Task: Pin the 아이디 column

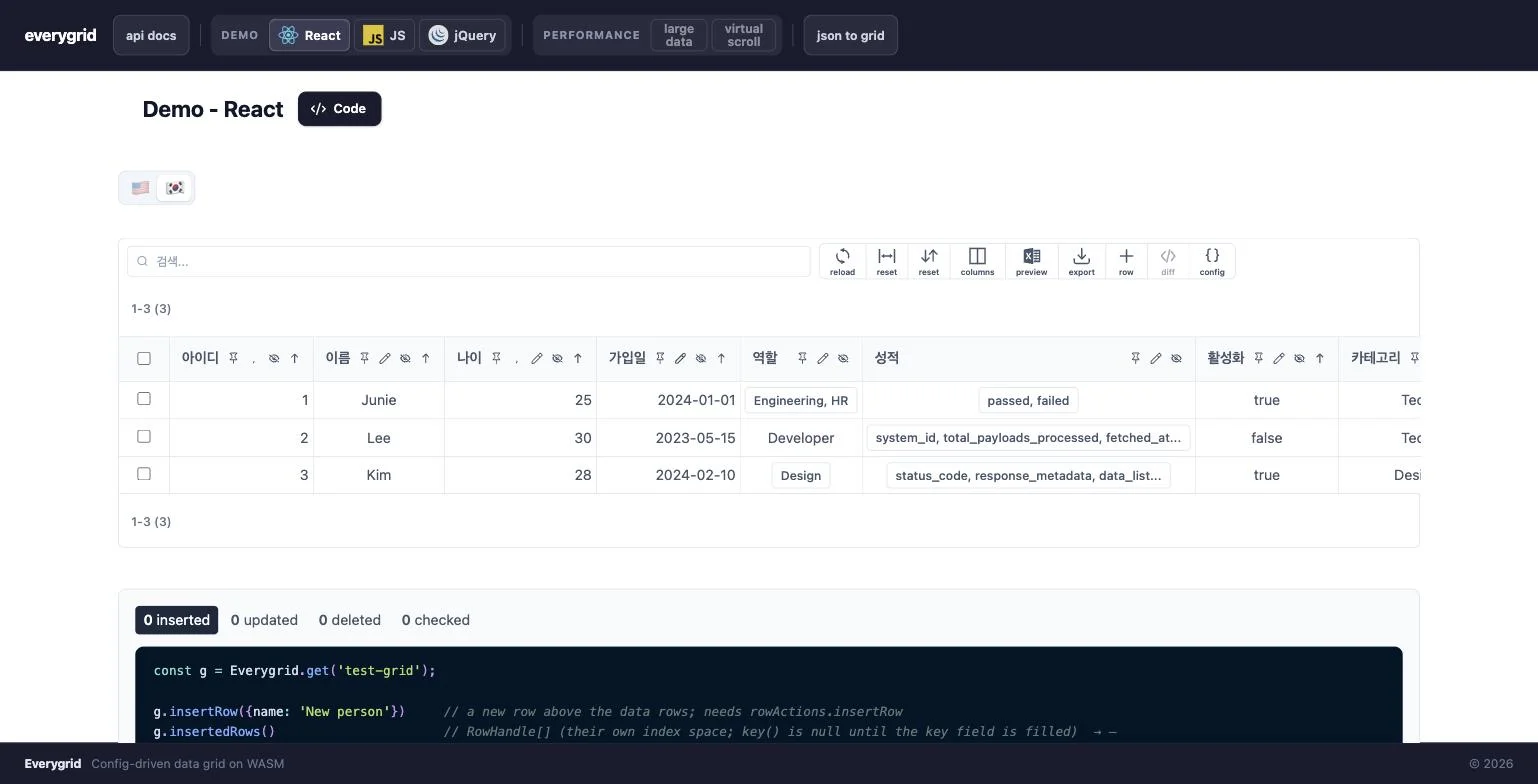Action: (x=233, y=358)
